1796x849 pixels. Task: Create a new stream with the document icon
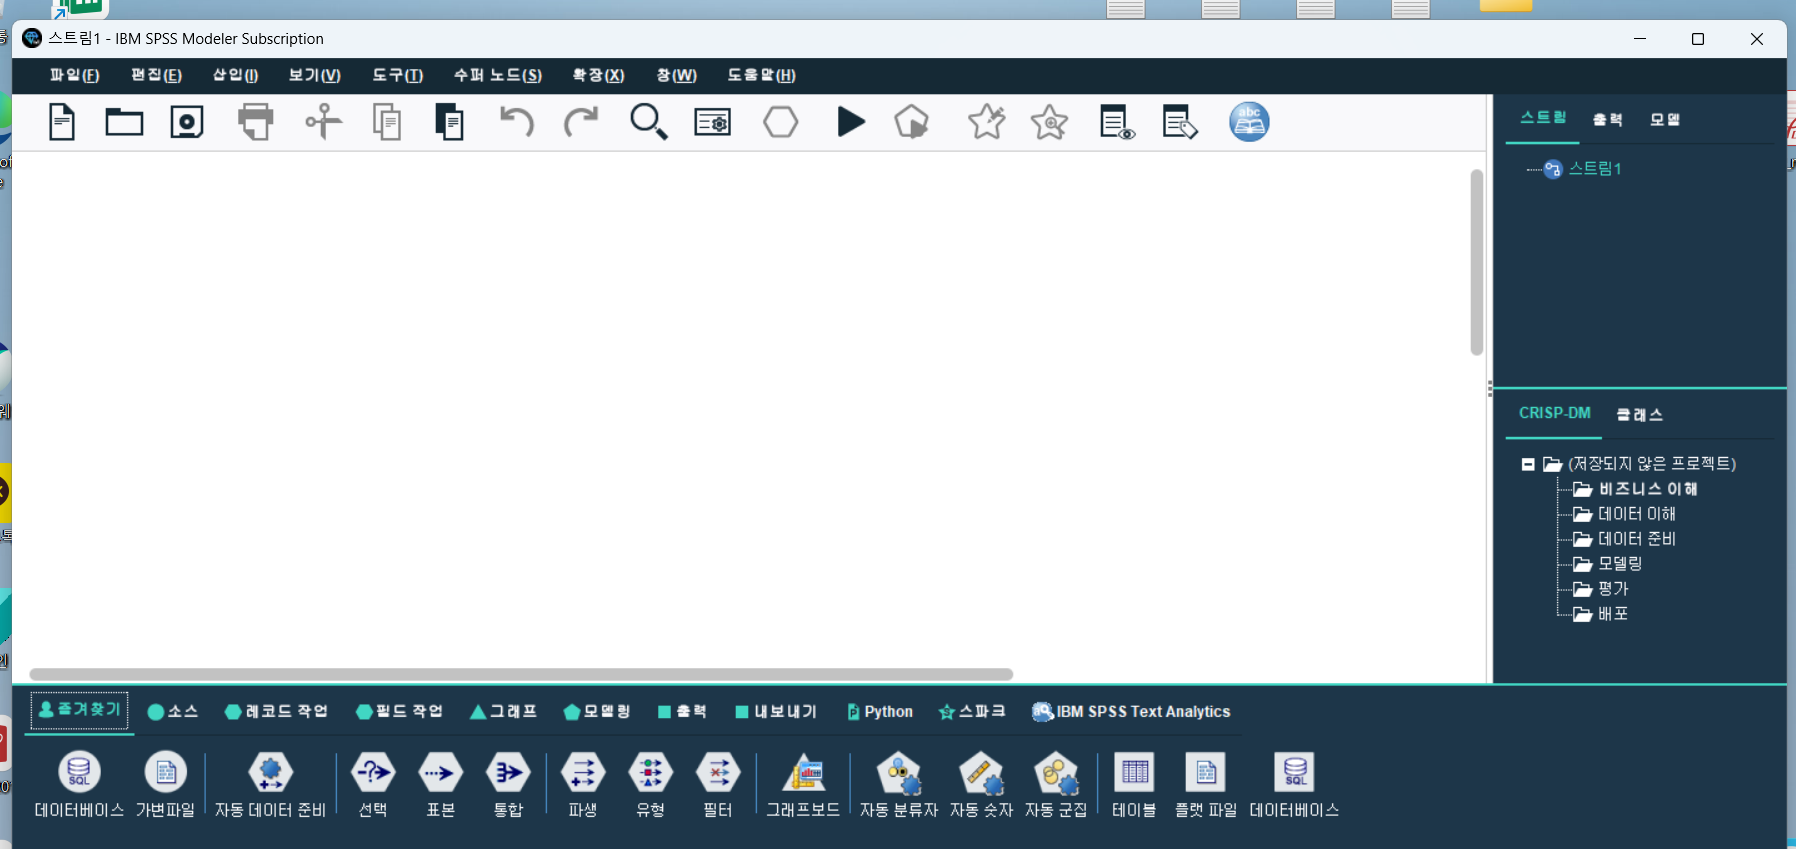tap(62, 122)
